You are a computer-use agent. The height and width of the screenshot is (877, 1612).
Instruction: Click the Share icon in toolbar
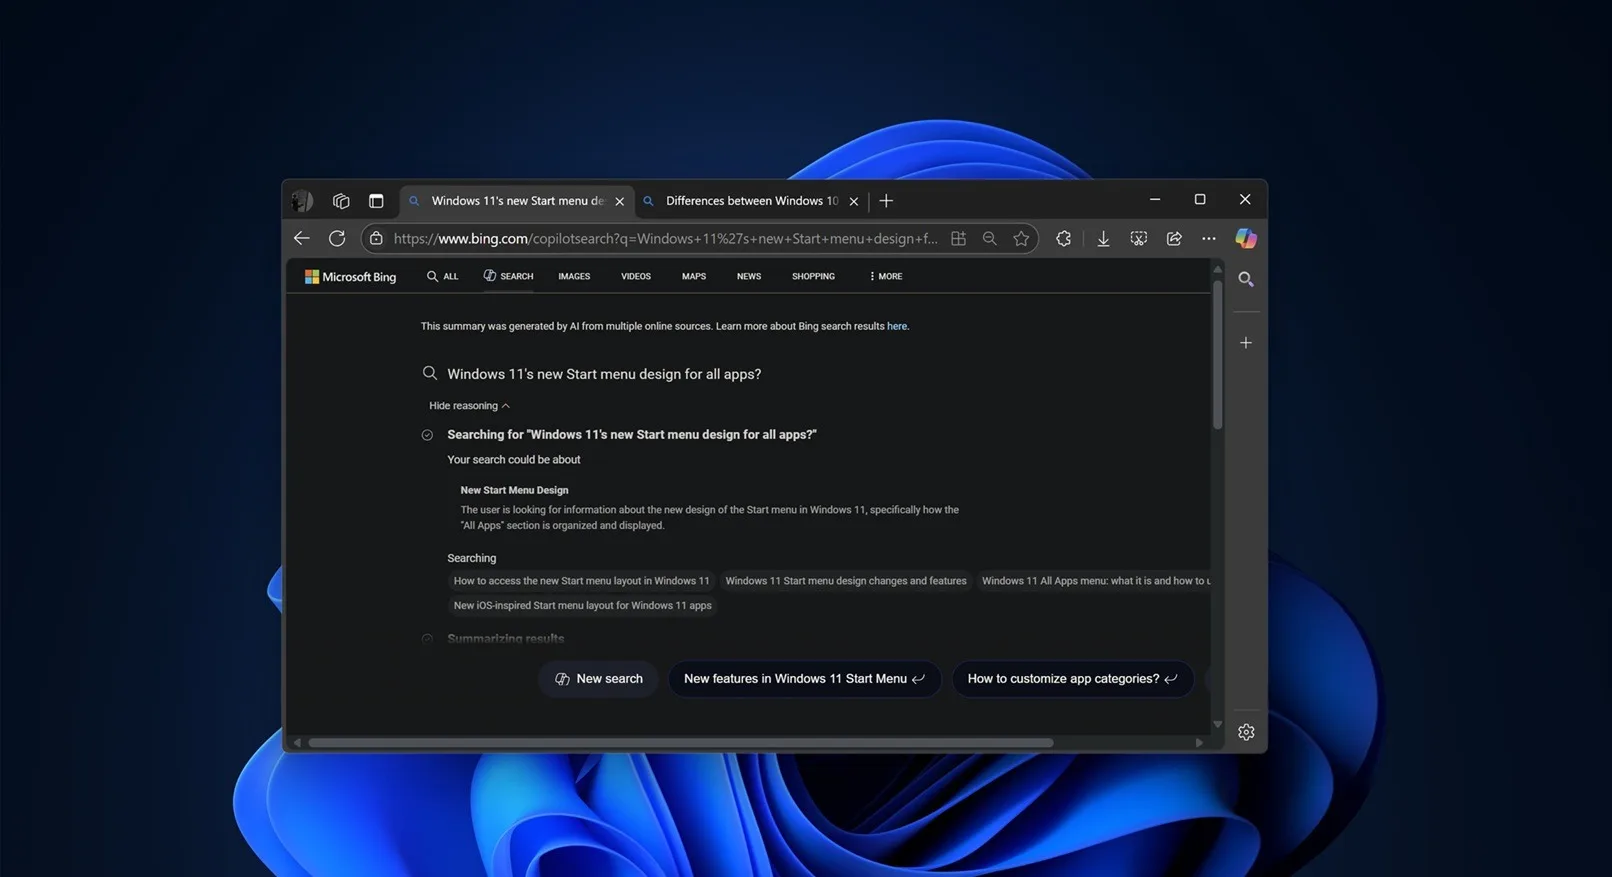click(1174, 238)
